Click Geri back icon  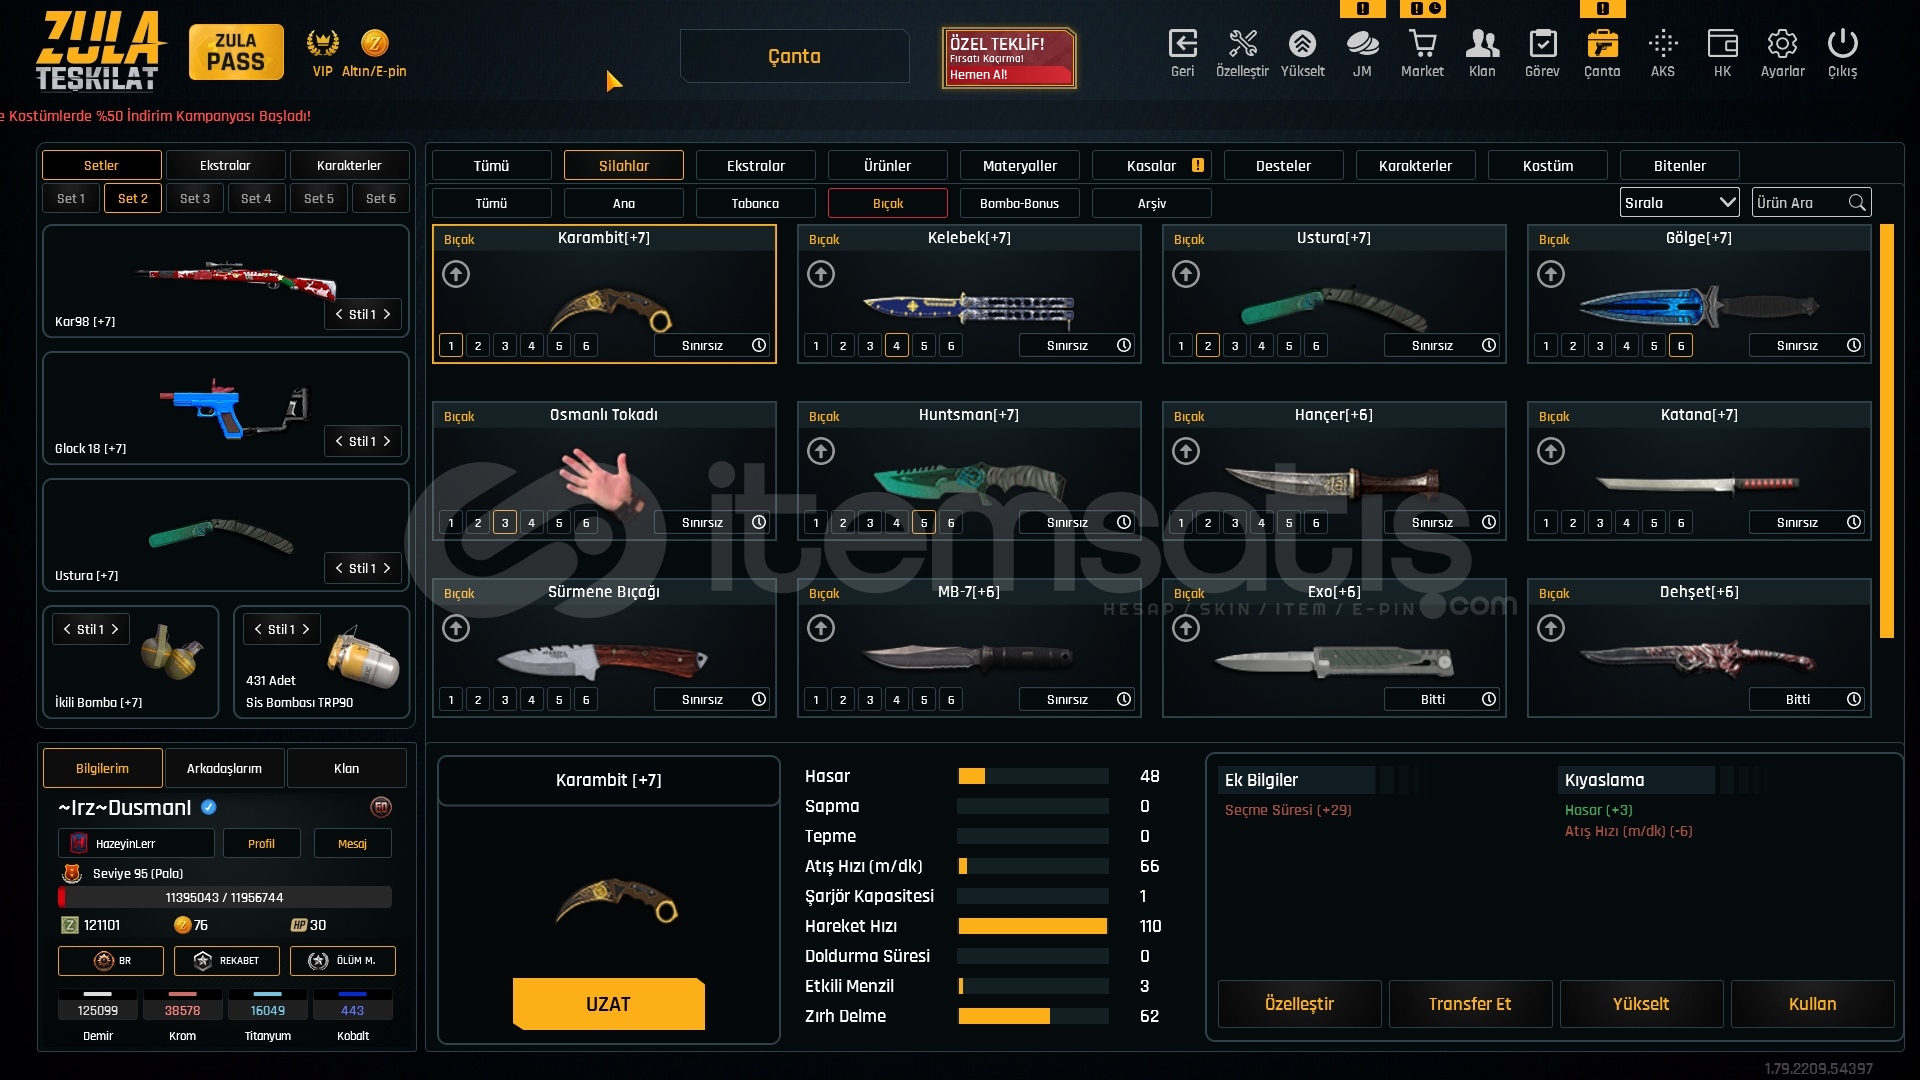[x=1182, y=45]
